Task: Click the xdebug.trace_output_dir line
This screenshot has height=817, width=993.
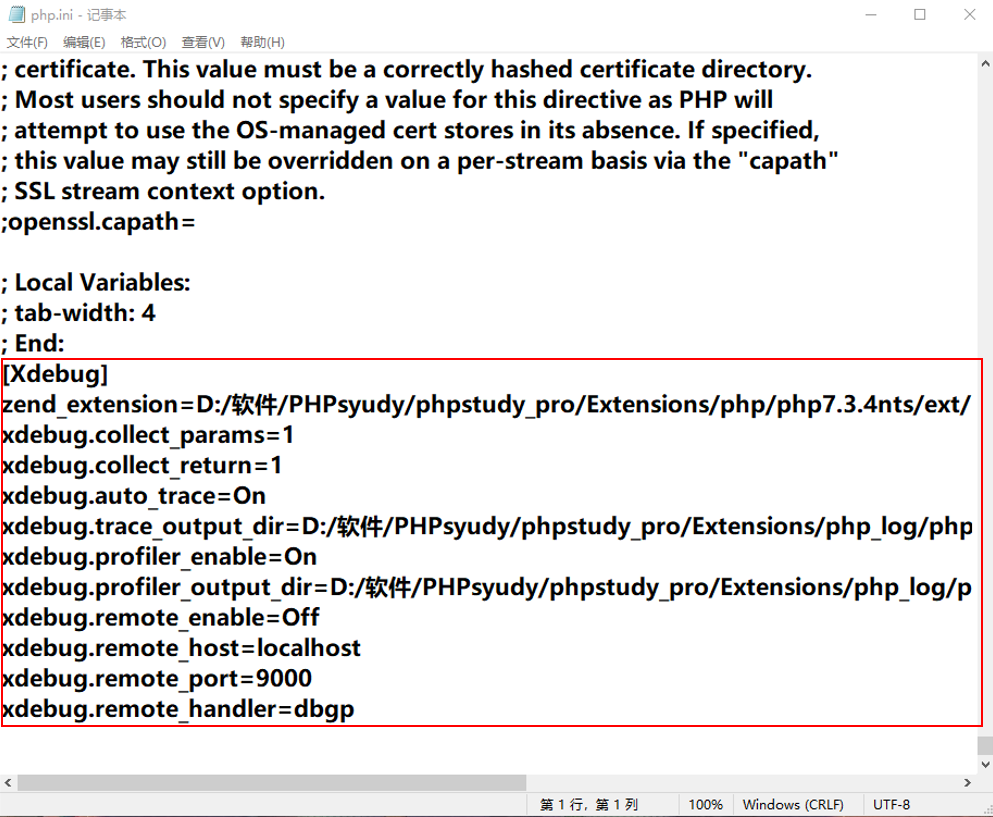Action: pos(487,526)
